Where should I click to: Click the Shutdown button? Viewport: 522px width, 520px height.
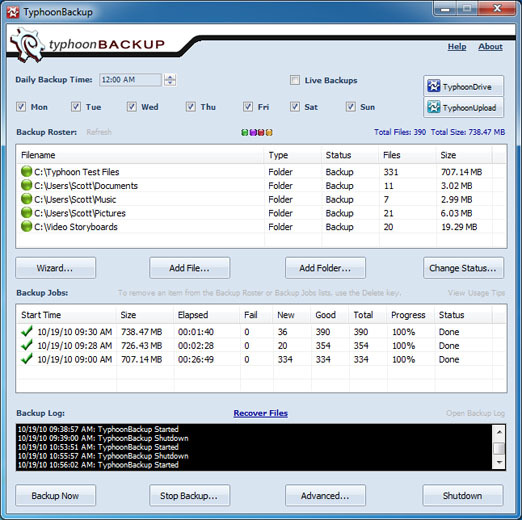(463, 495)
